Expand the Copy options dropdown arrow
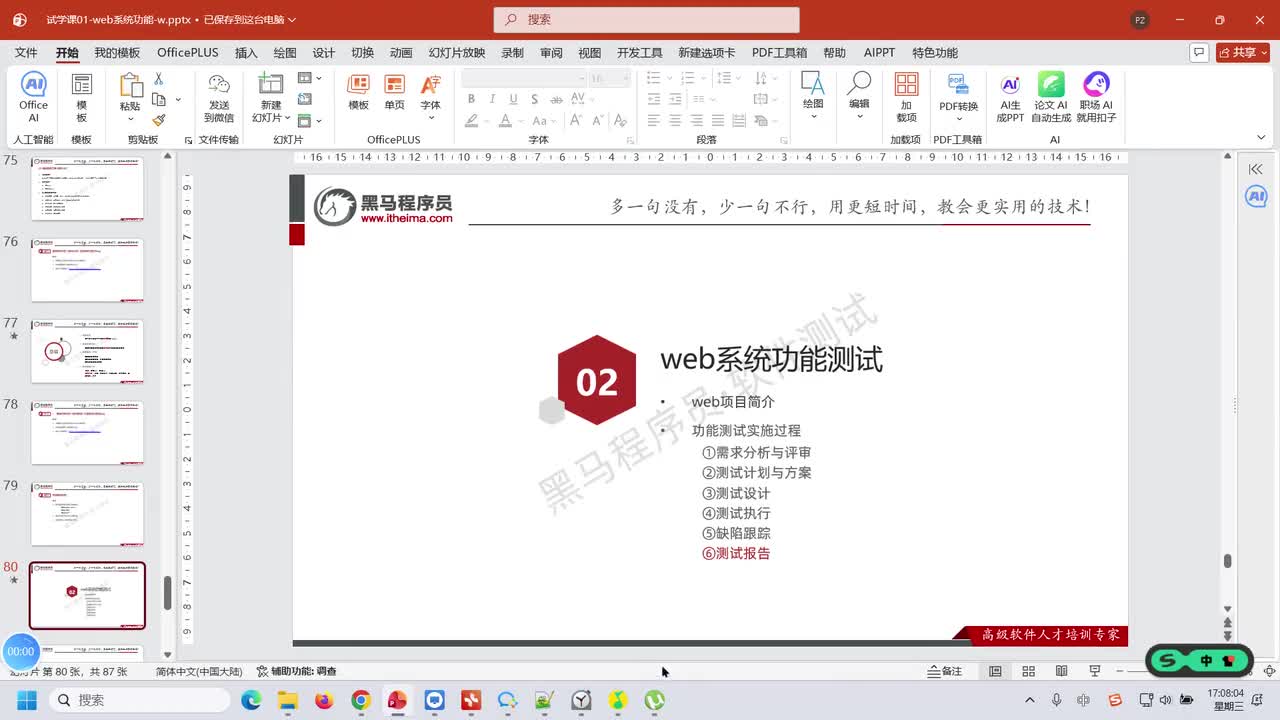The width and height of the screenshot is (1280, 720). pos(178,99)
